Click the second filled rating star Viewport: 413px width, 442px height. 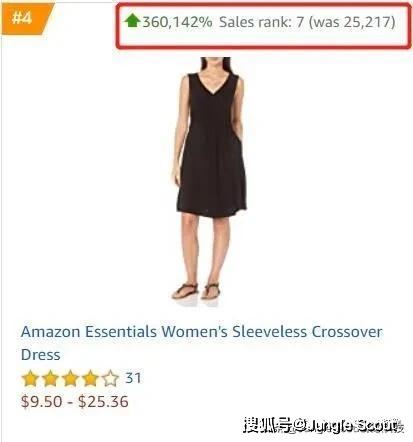pyautogui.click(x=50, y=379)
